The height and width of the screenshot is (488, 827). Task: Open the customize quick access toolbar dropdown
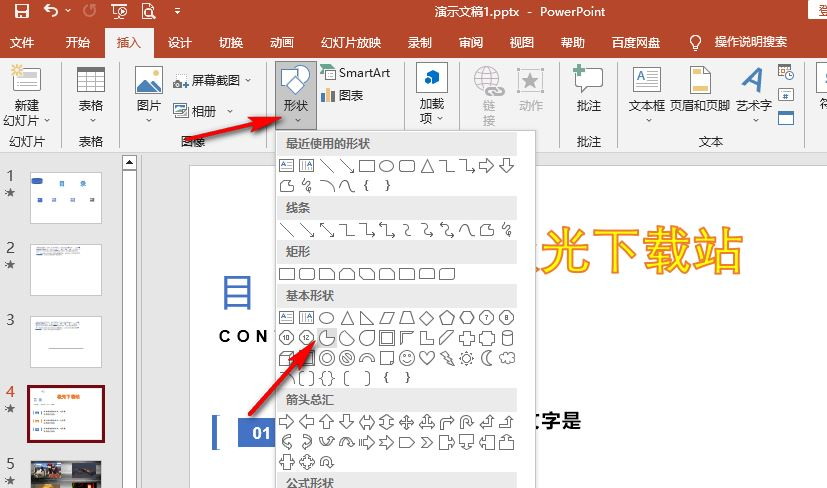(177, 11)
